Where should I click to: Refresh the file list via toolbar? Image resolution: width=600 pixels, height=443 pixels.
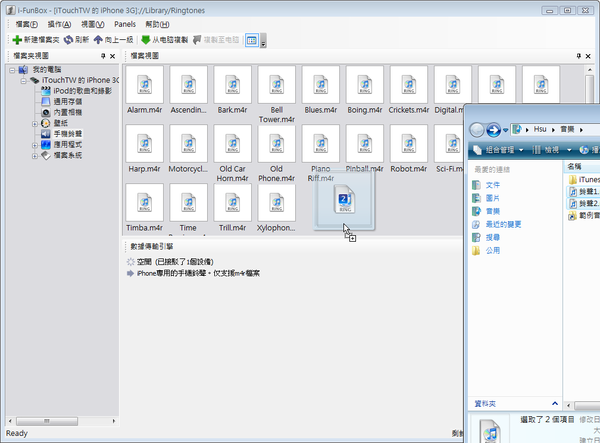77,40
